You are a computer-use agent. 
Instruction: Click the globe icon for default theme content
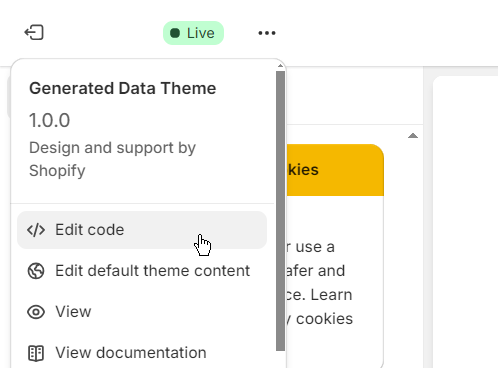36,271
